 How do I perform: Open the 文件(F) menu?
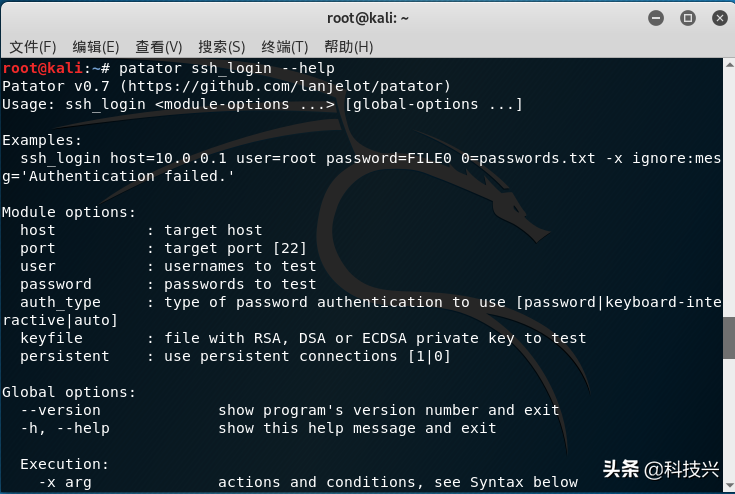(33, 47)
